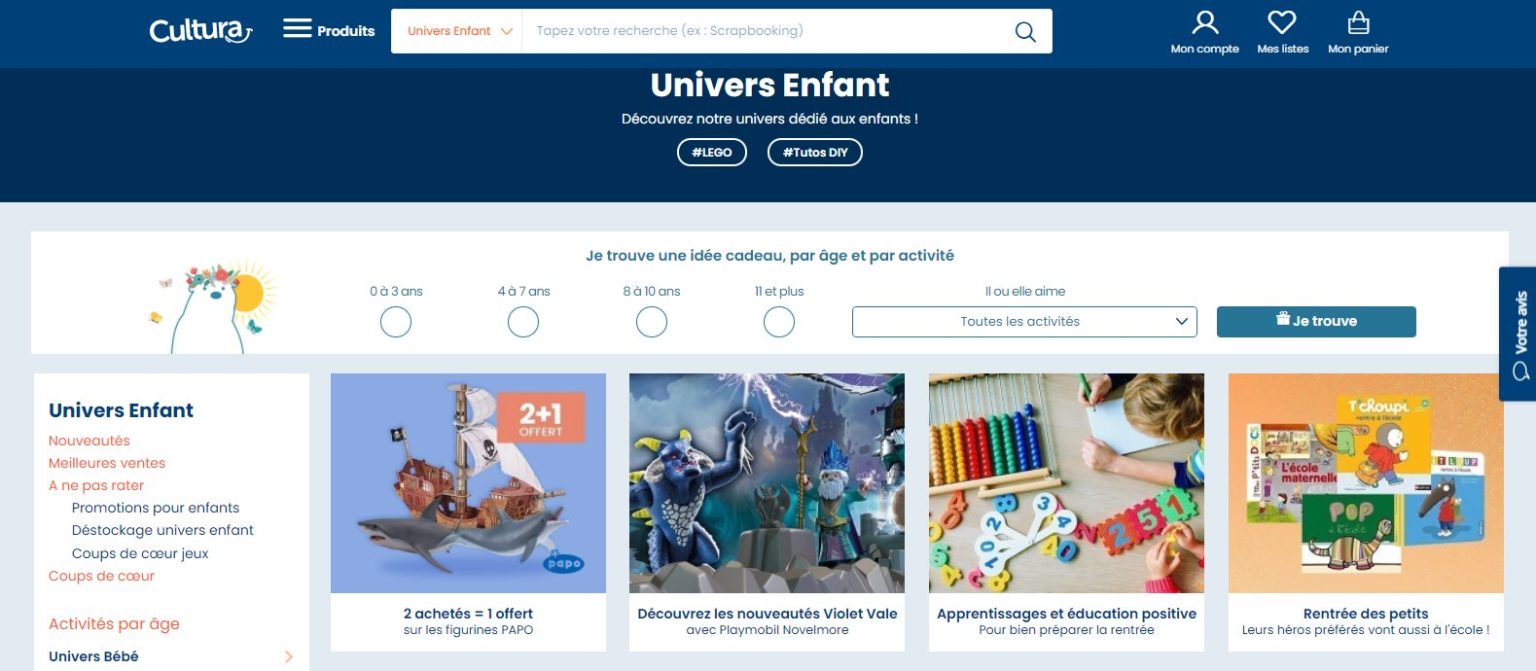The height and width of the screenshot is (671, 1536).
Task: Open Mon panier basket icon
Action: point(1358,23)
